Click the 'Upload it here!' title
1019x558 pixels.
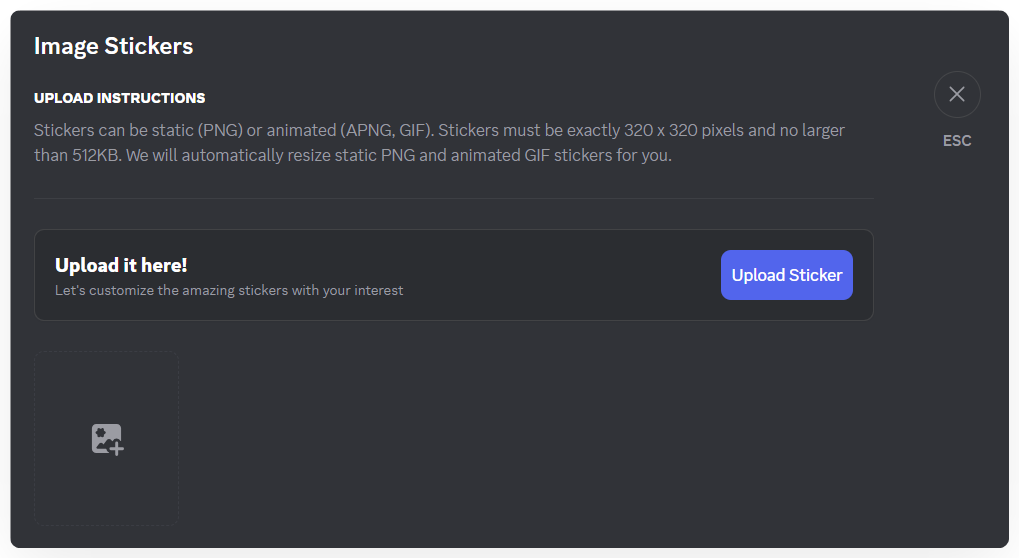121,265
